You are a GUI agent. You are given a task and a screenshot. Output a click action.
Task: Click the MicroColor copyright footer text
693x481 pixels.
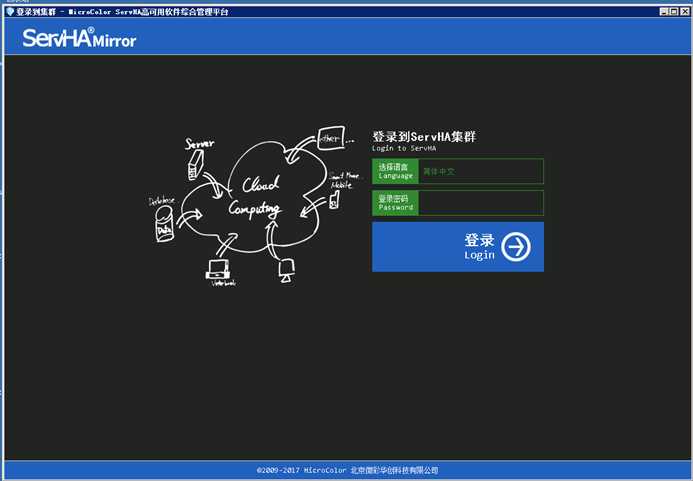tap(347, 470)
